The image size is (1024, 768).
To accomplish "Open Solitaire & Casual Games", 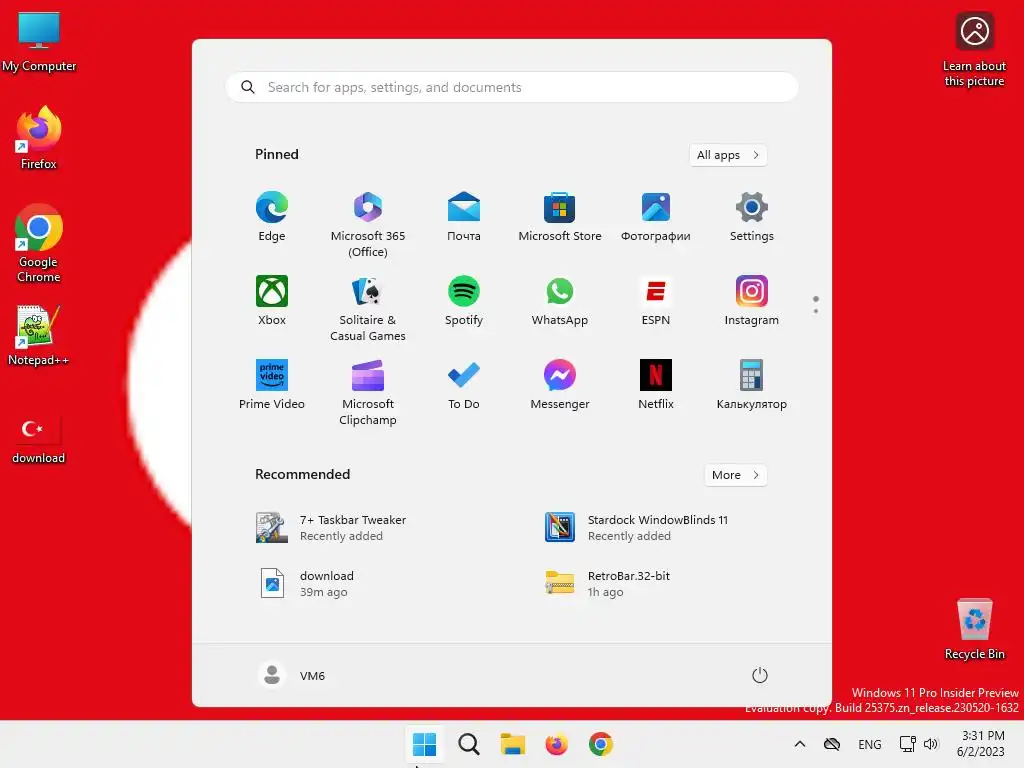I will point(368,308).
